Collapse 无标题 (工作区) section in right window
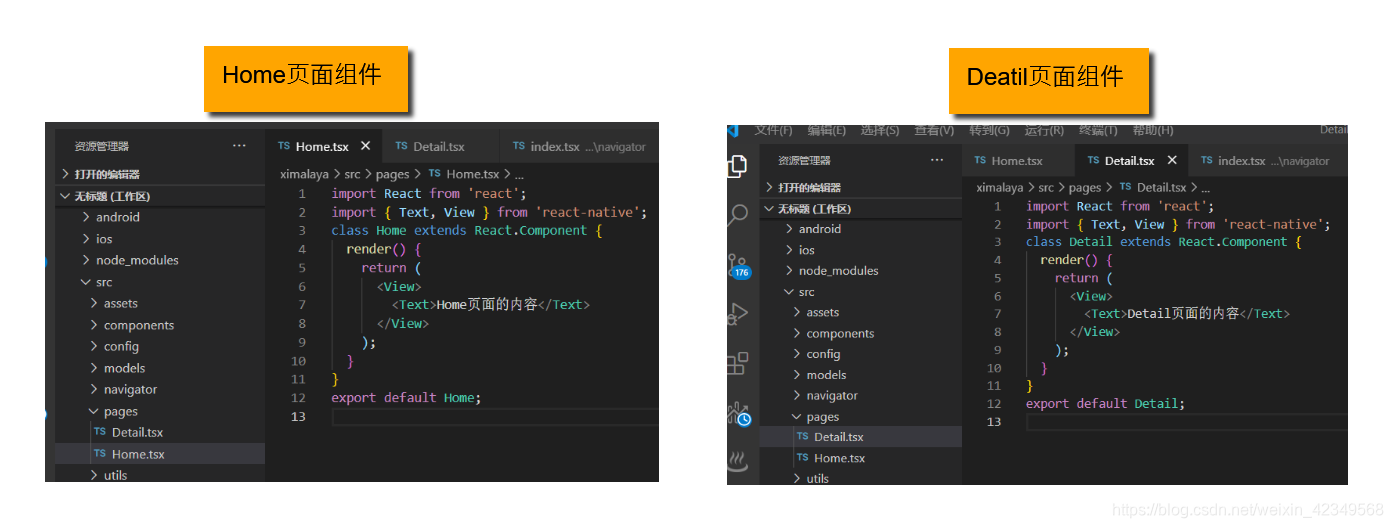This screenshot has height=528, width=1393. click(x=861, y=208)
